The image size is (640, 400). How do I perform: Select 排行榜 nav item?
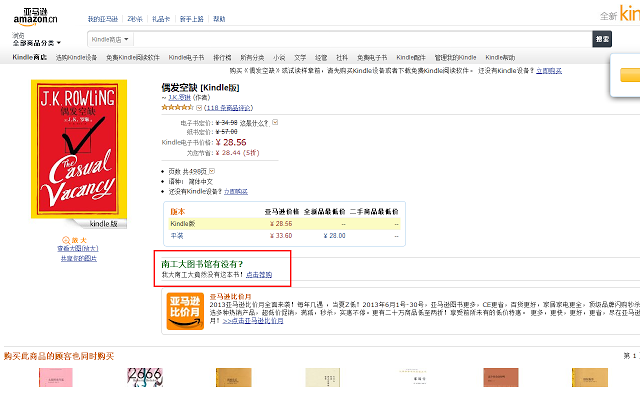(222, 58)
